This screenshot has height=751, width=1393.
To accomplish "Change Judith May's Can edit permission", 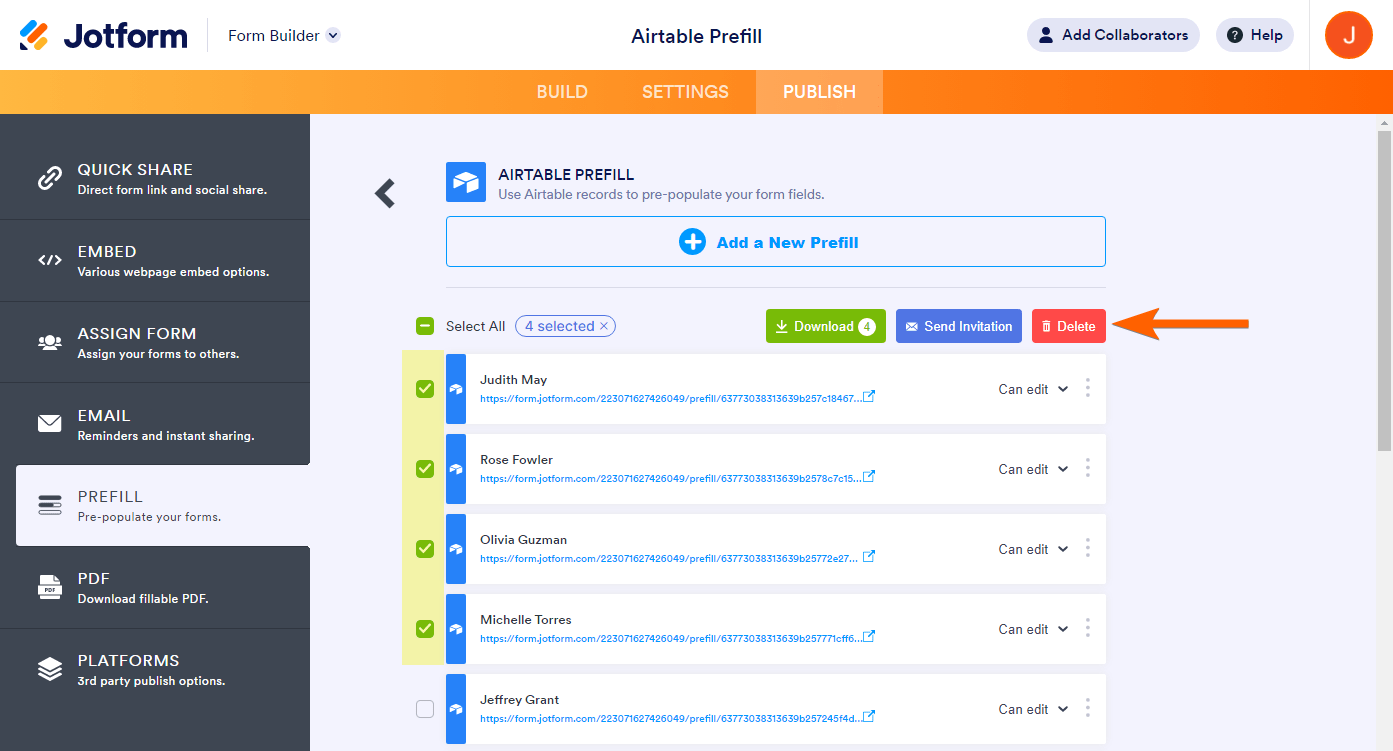I will point(1033,389).
